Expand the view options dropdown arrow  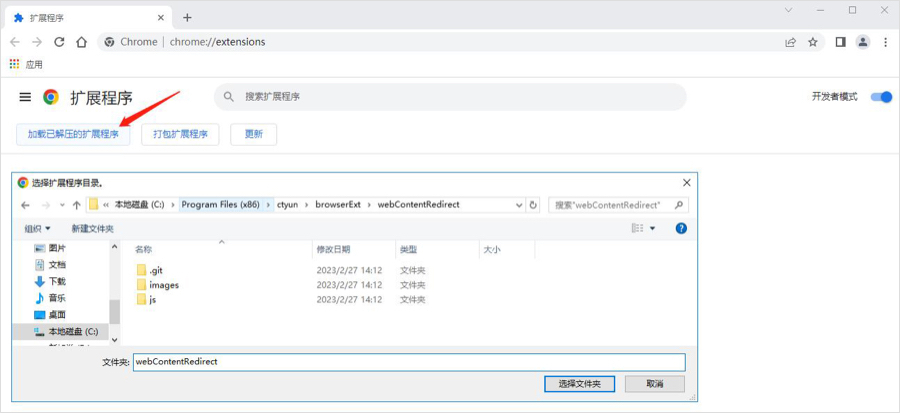652,229
